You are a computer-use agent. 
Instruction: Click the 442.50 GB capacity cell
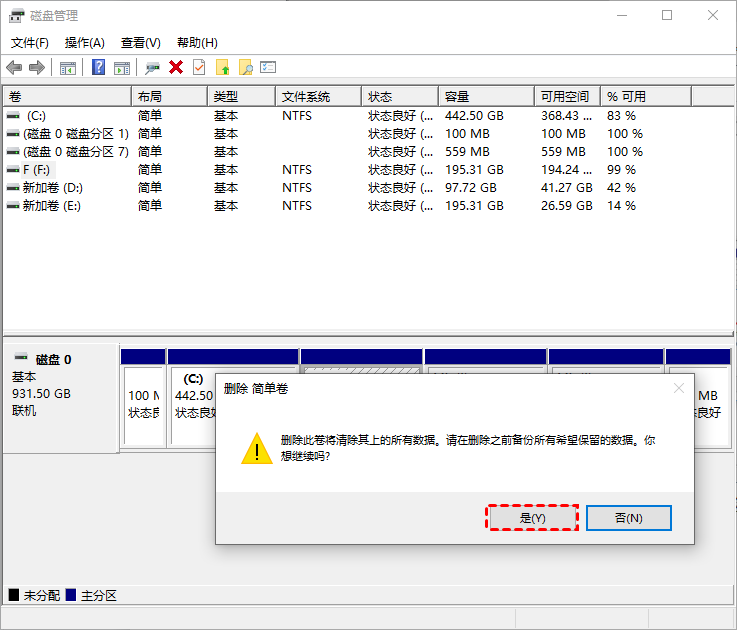point(474,116)
